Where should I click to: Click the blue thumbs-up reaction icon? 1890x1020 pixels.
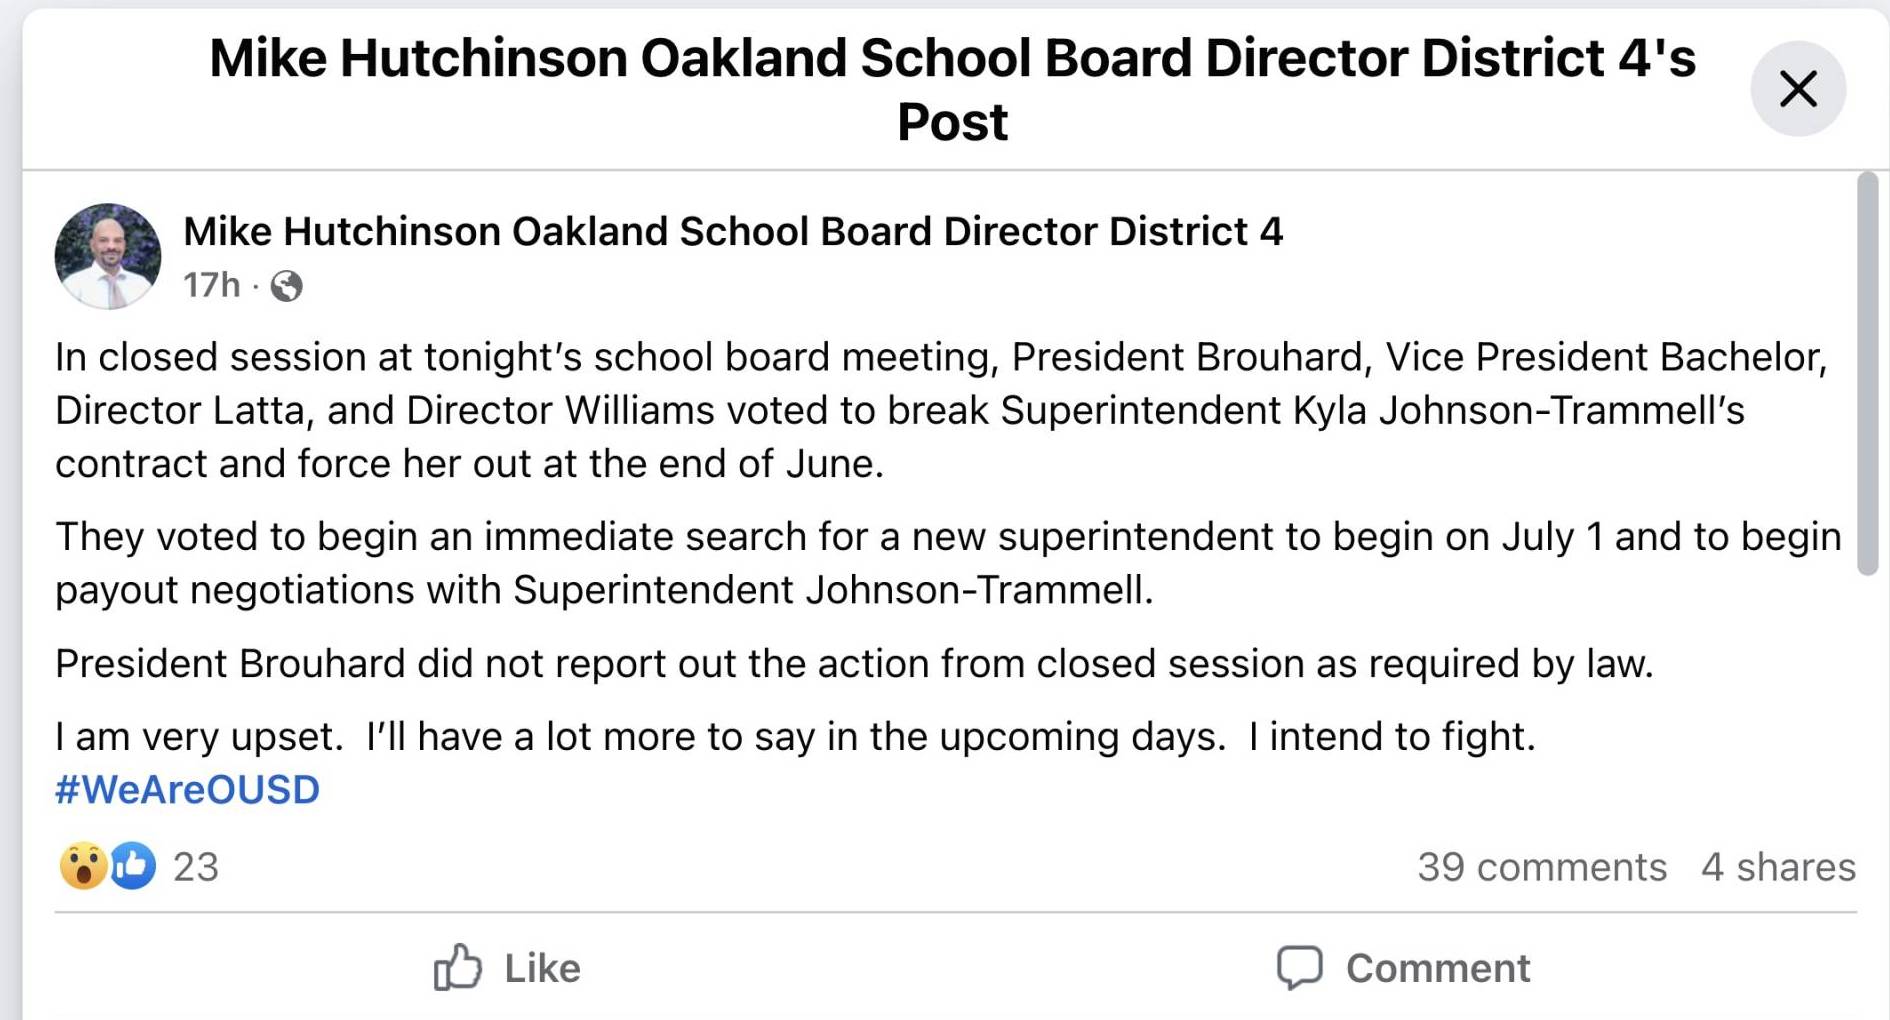click(x=133, y=865)
